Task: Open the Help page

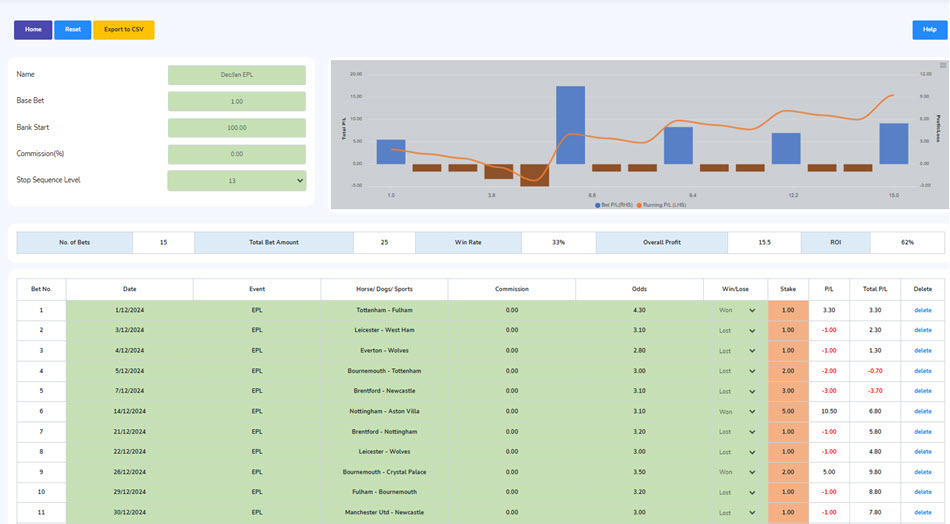Action: pos(929,30)
